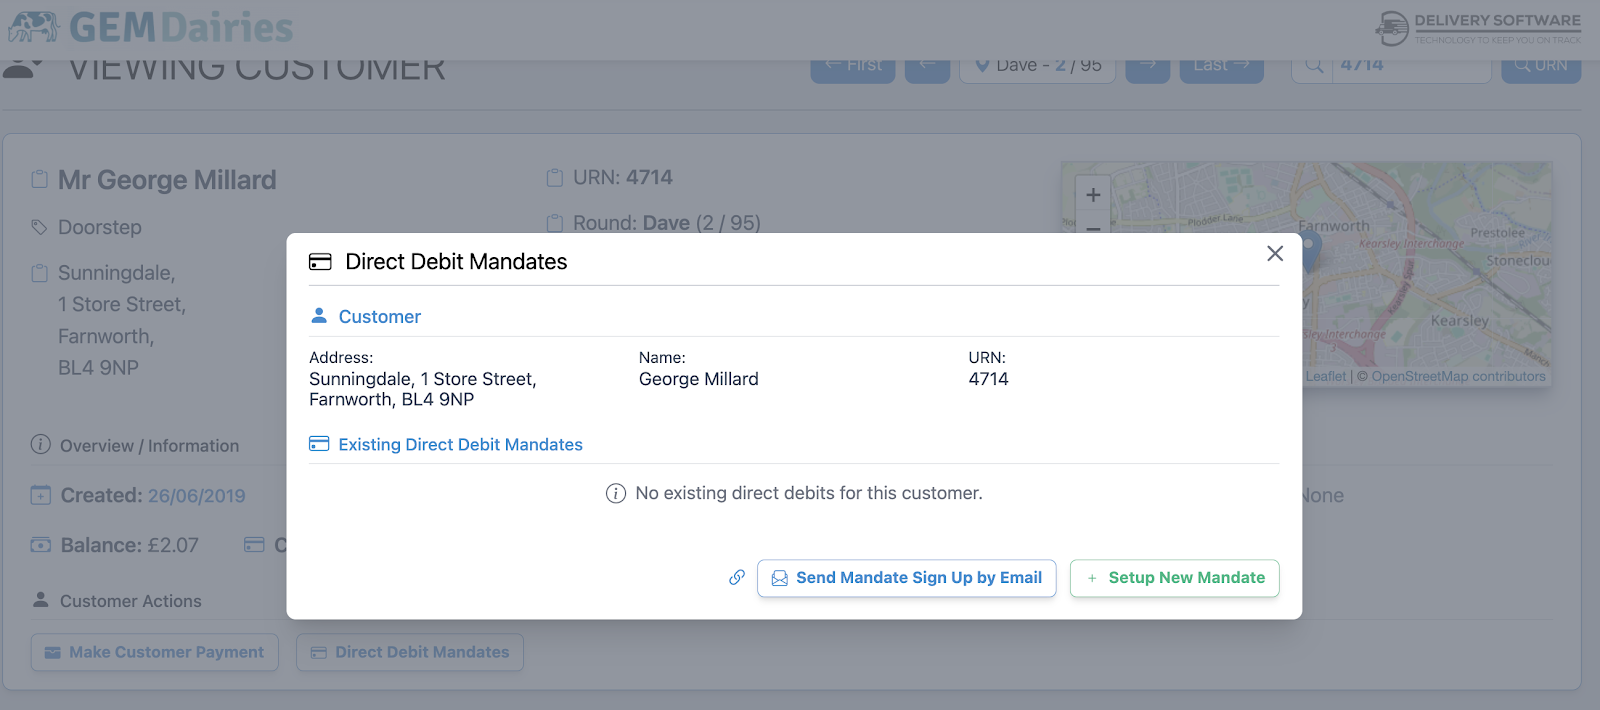
Task: Click Make Customer Payment button
Action: (x=155, y=652)
